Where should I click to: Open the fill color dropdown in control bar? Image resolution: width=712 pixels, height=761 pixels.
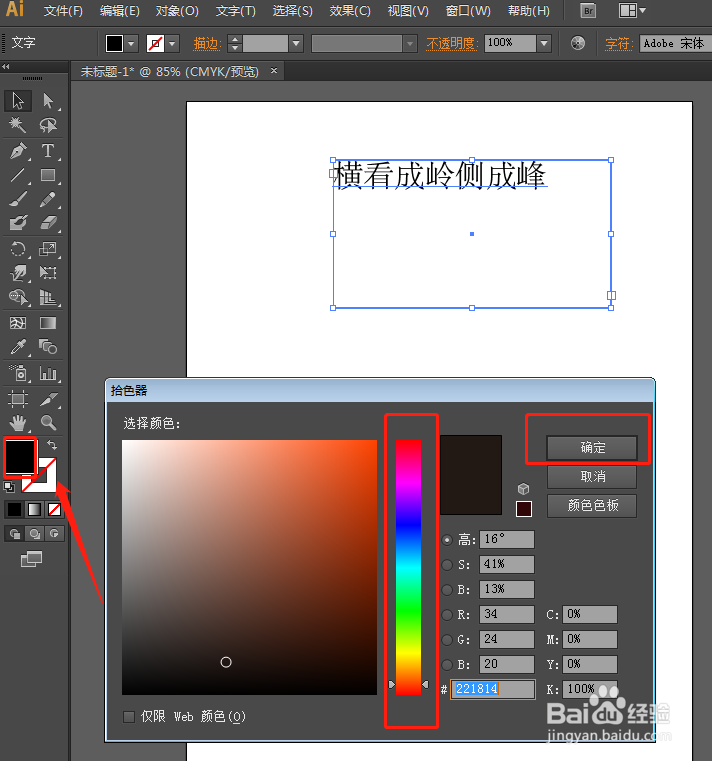tap(131, 44)
